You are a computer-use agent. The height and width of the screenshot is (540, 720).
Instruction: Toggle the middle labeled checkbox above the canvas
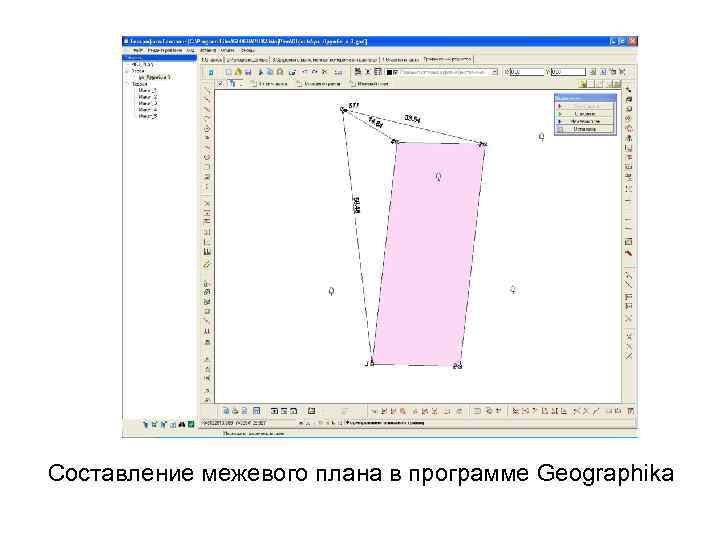click(299, 84)
